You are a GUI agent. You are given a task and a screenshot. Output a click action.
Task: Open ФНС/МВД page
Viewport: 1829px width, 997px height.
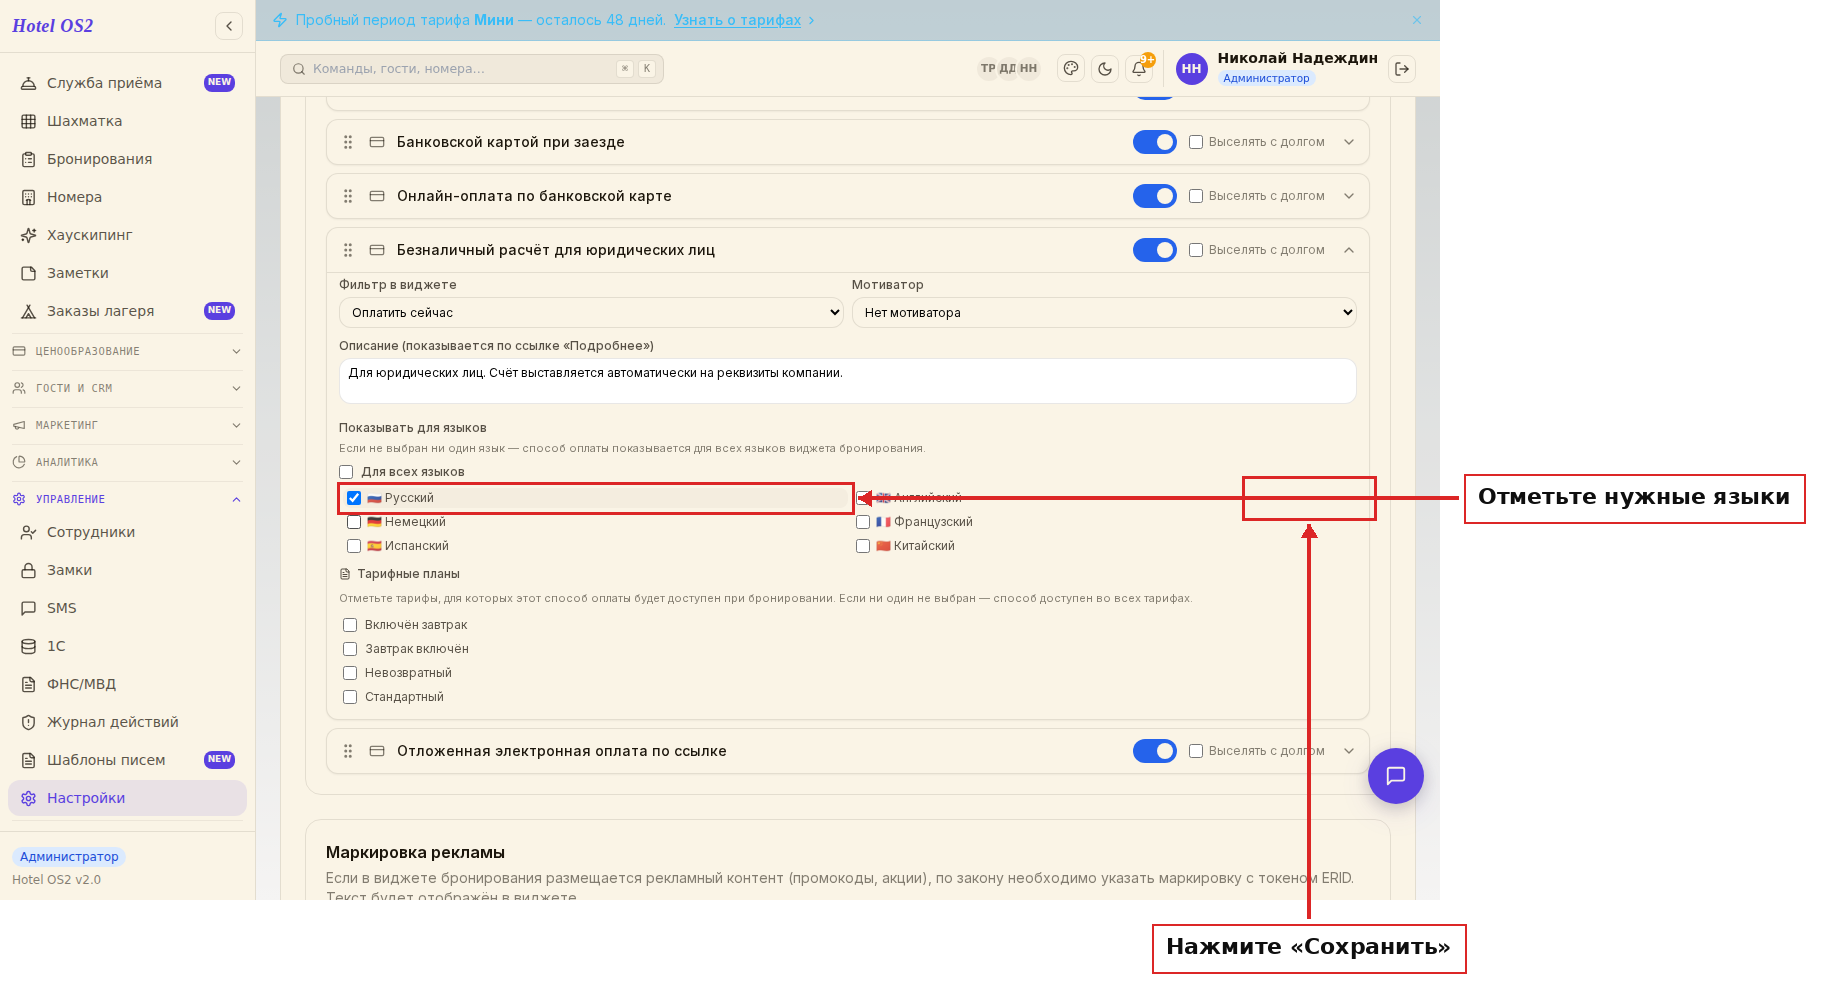(127, 684)
